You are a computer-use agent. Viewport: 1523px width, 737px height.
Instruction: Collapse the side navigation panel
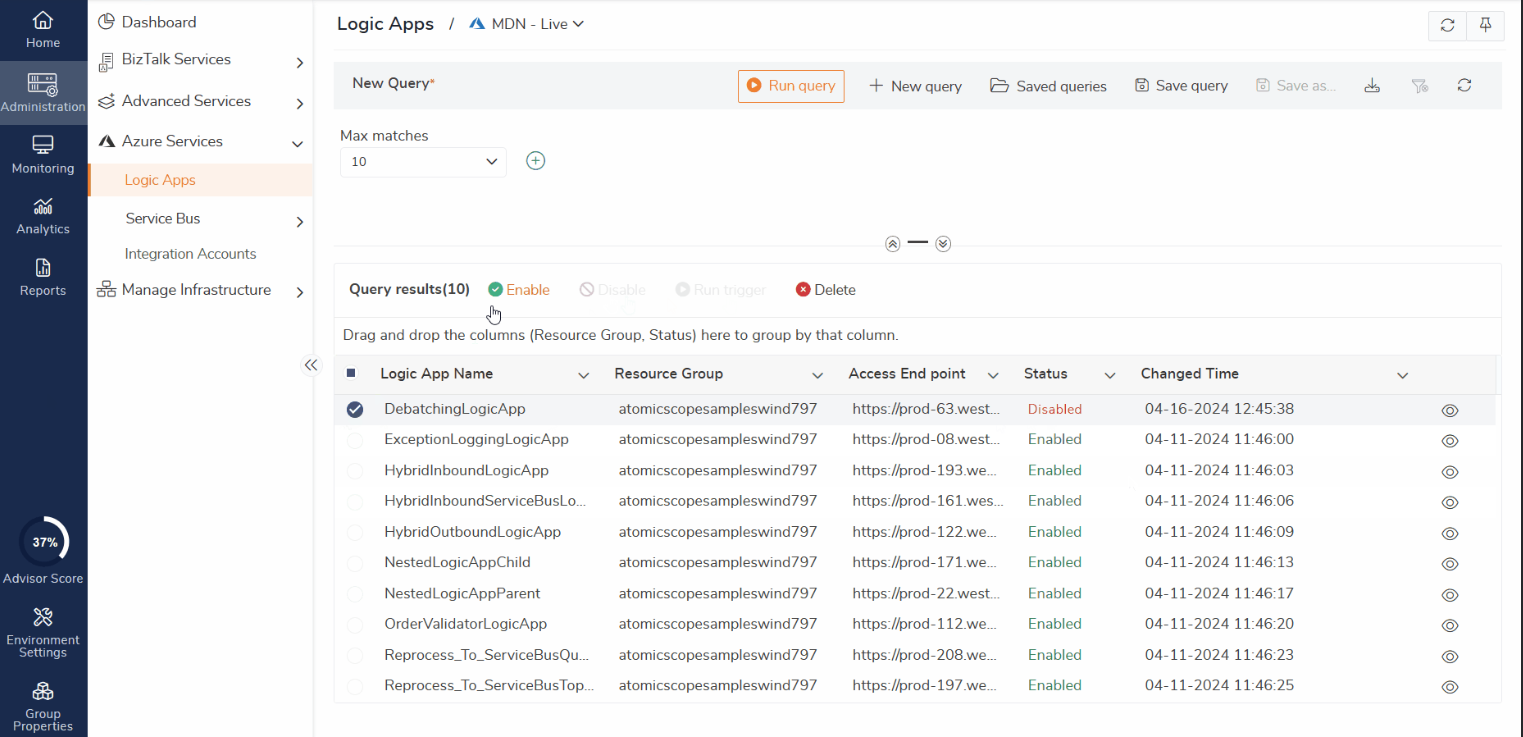point(311,365)
